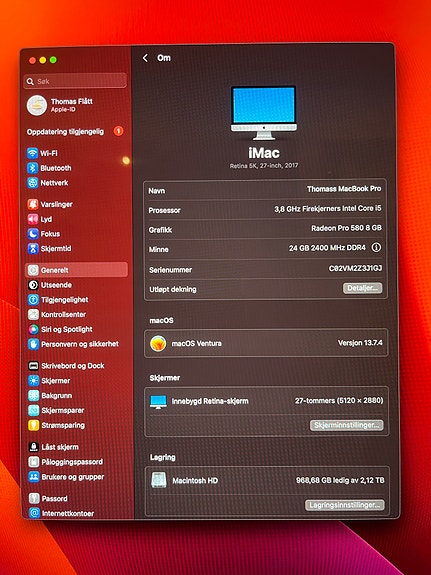
Task: Open Brukere og grupper icon
Action: tap(34, 477)
